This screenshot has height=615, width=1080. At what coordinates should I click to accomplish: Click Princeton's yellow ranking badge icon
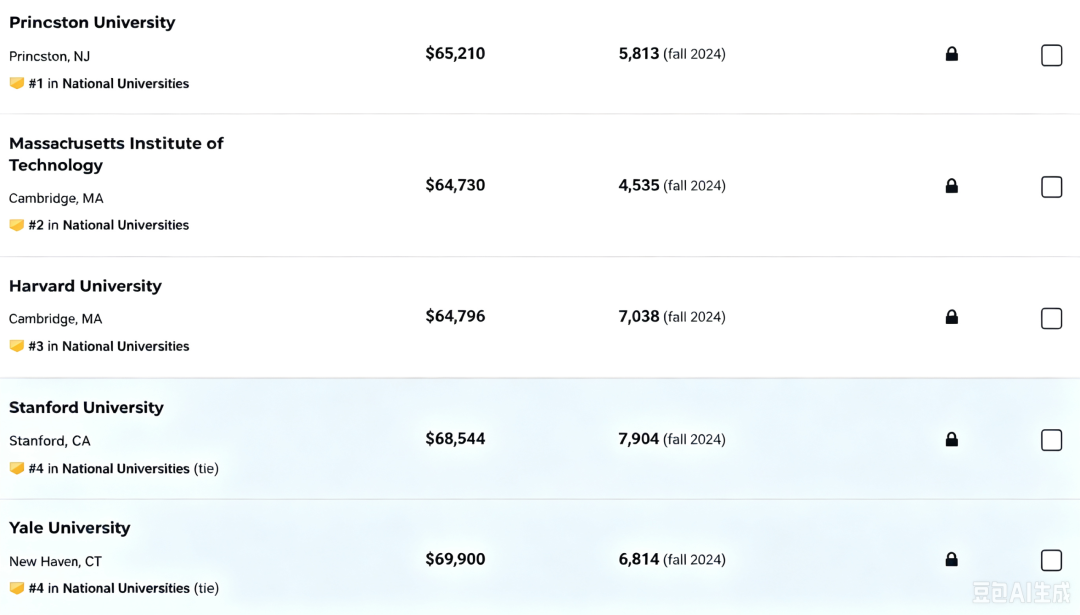[x=17, y=83]
